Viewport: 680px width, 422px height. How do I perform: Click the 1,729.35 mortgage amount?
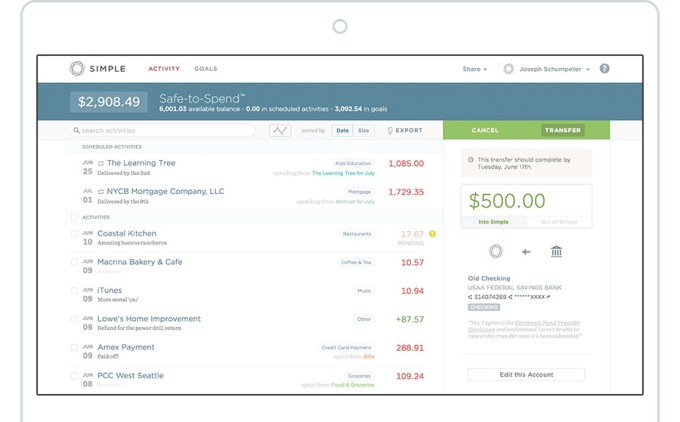(x=406, y=192)
